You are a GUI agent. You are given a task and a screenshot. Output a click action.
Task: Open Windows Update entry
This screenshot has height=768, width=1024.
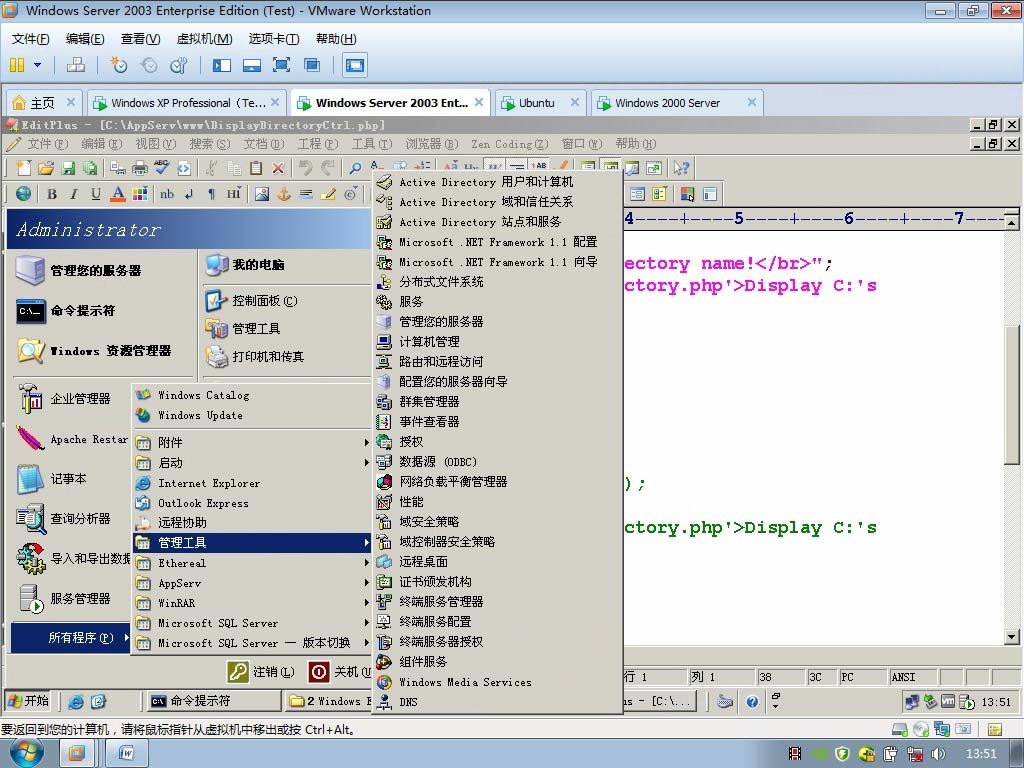[x=252, y=415]
